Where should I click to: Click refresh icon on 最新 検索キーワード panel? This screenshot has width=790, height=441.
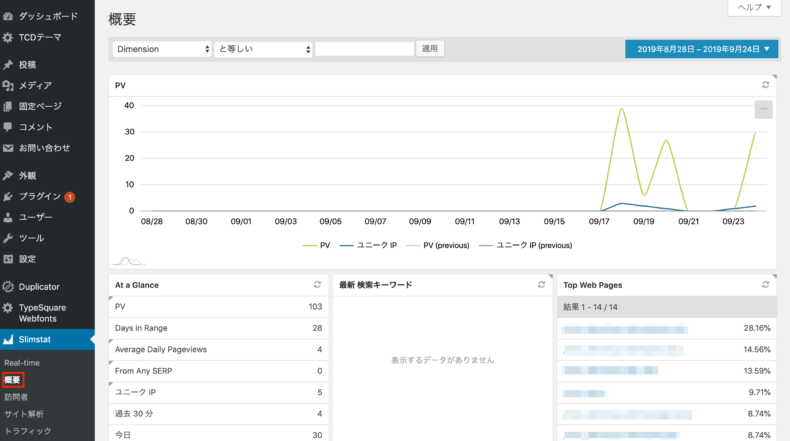point(541,285)
